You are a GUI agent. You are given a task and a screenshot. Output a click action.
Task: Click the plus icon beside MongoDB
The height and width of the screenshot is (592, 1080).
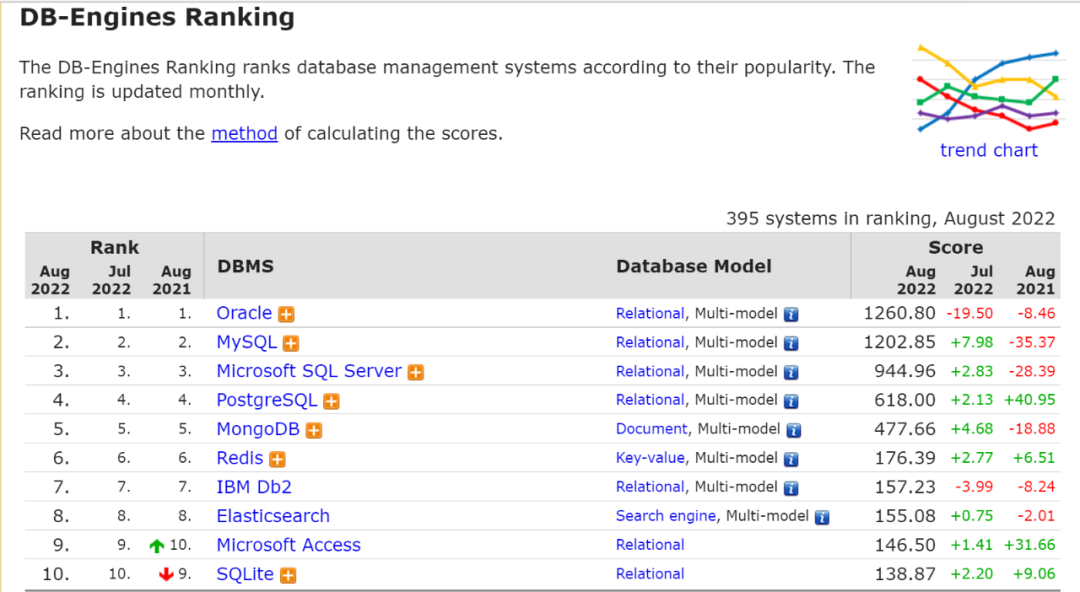[x=314, y=430]
